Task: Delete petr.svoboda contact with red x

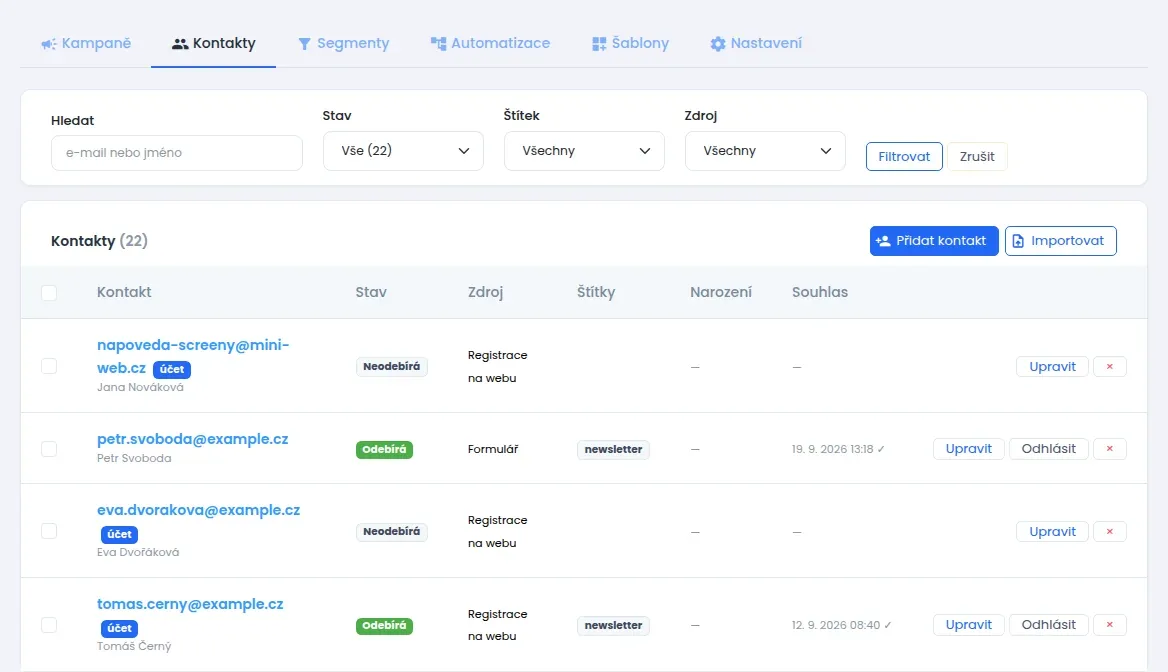Action: (x=1109, y=448)
